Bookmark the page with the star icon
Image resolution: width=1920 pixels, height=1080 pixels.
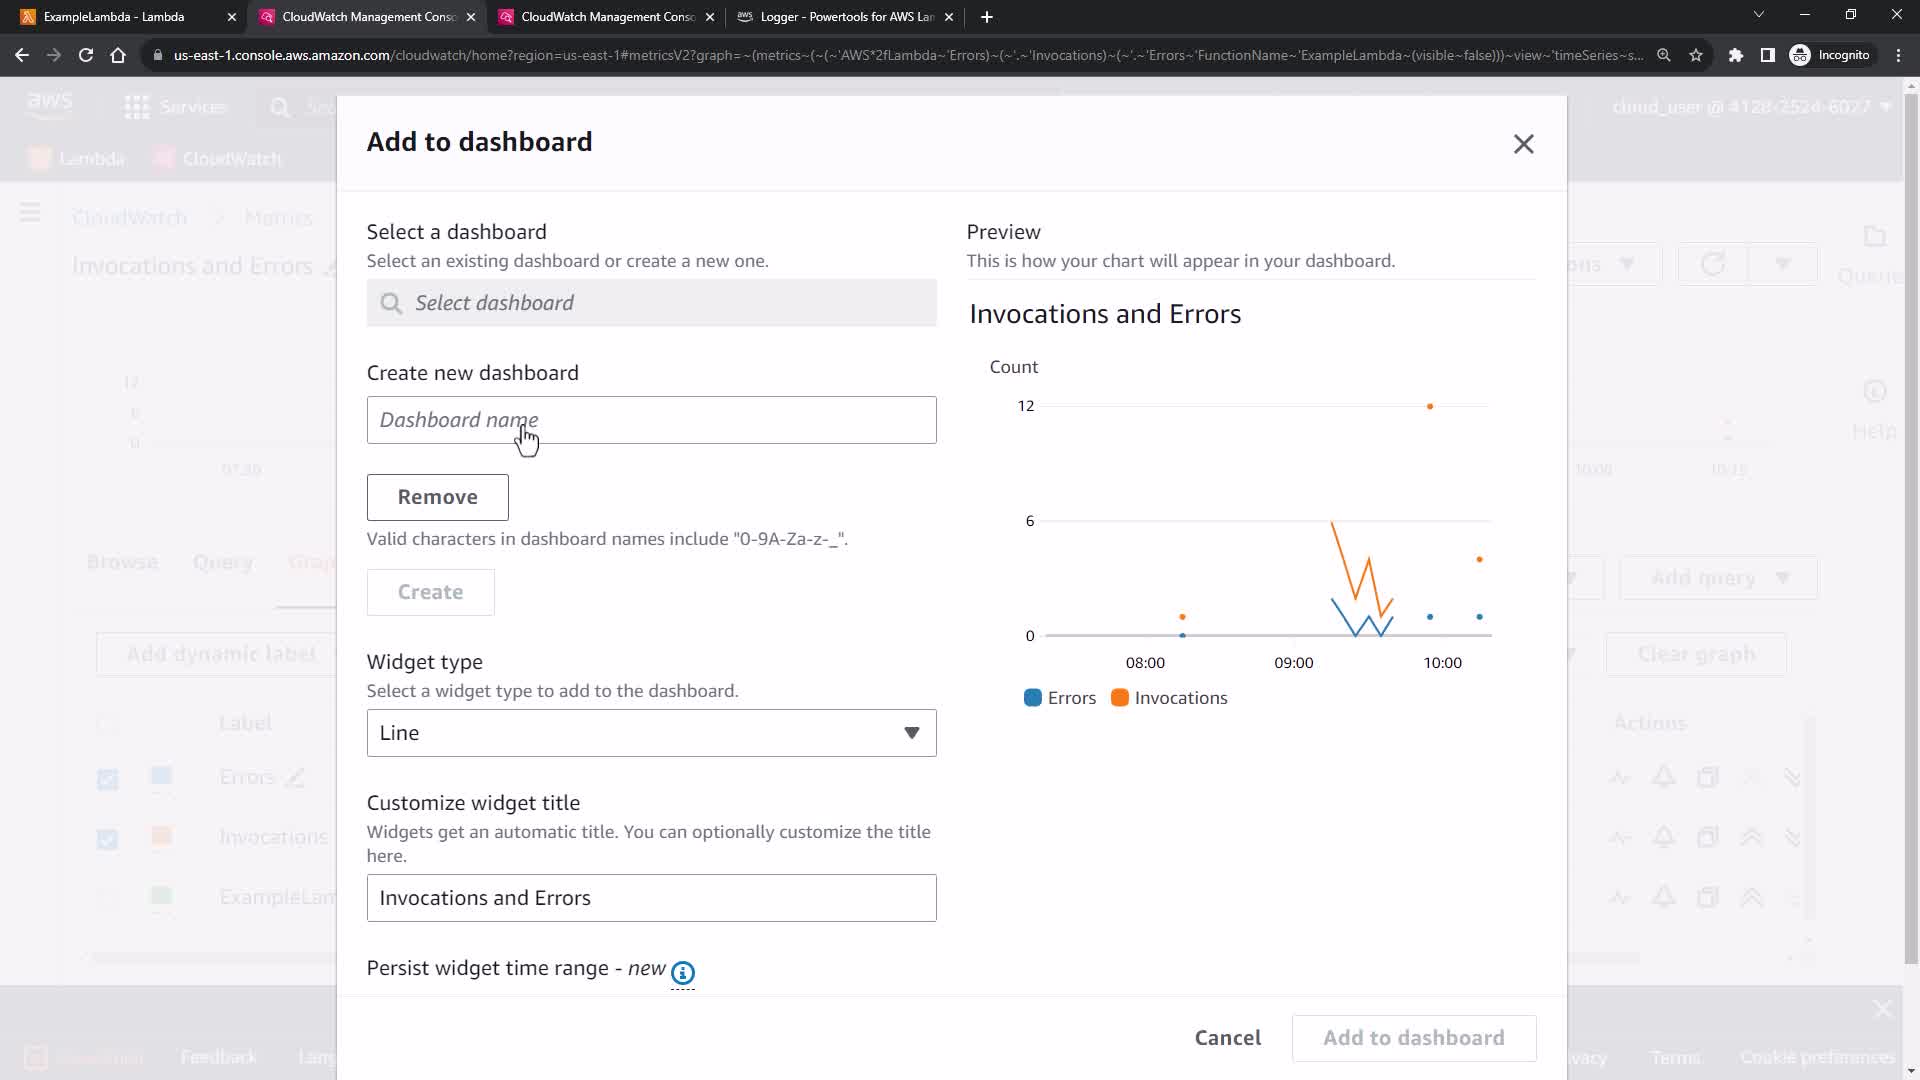pyautogui.click(x=1696, y=55)
